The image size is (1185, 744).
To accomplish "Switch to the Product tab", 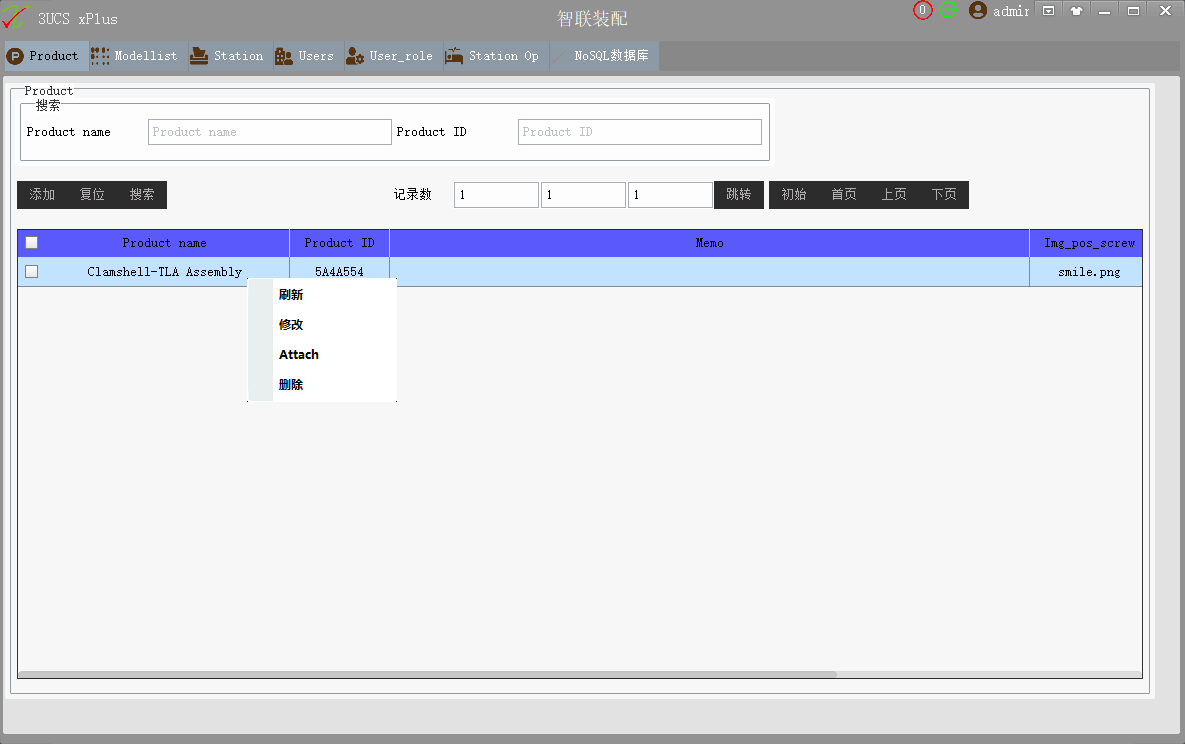I will (x=46, y=56).
